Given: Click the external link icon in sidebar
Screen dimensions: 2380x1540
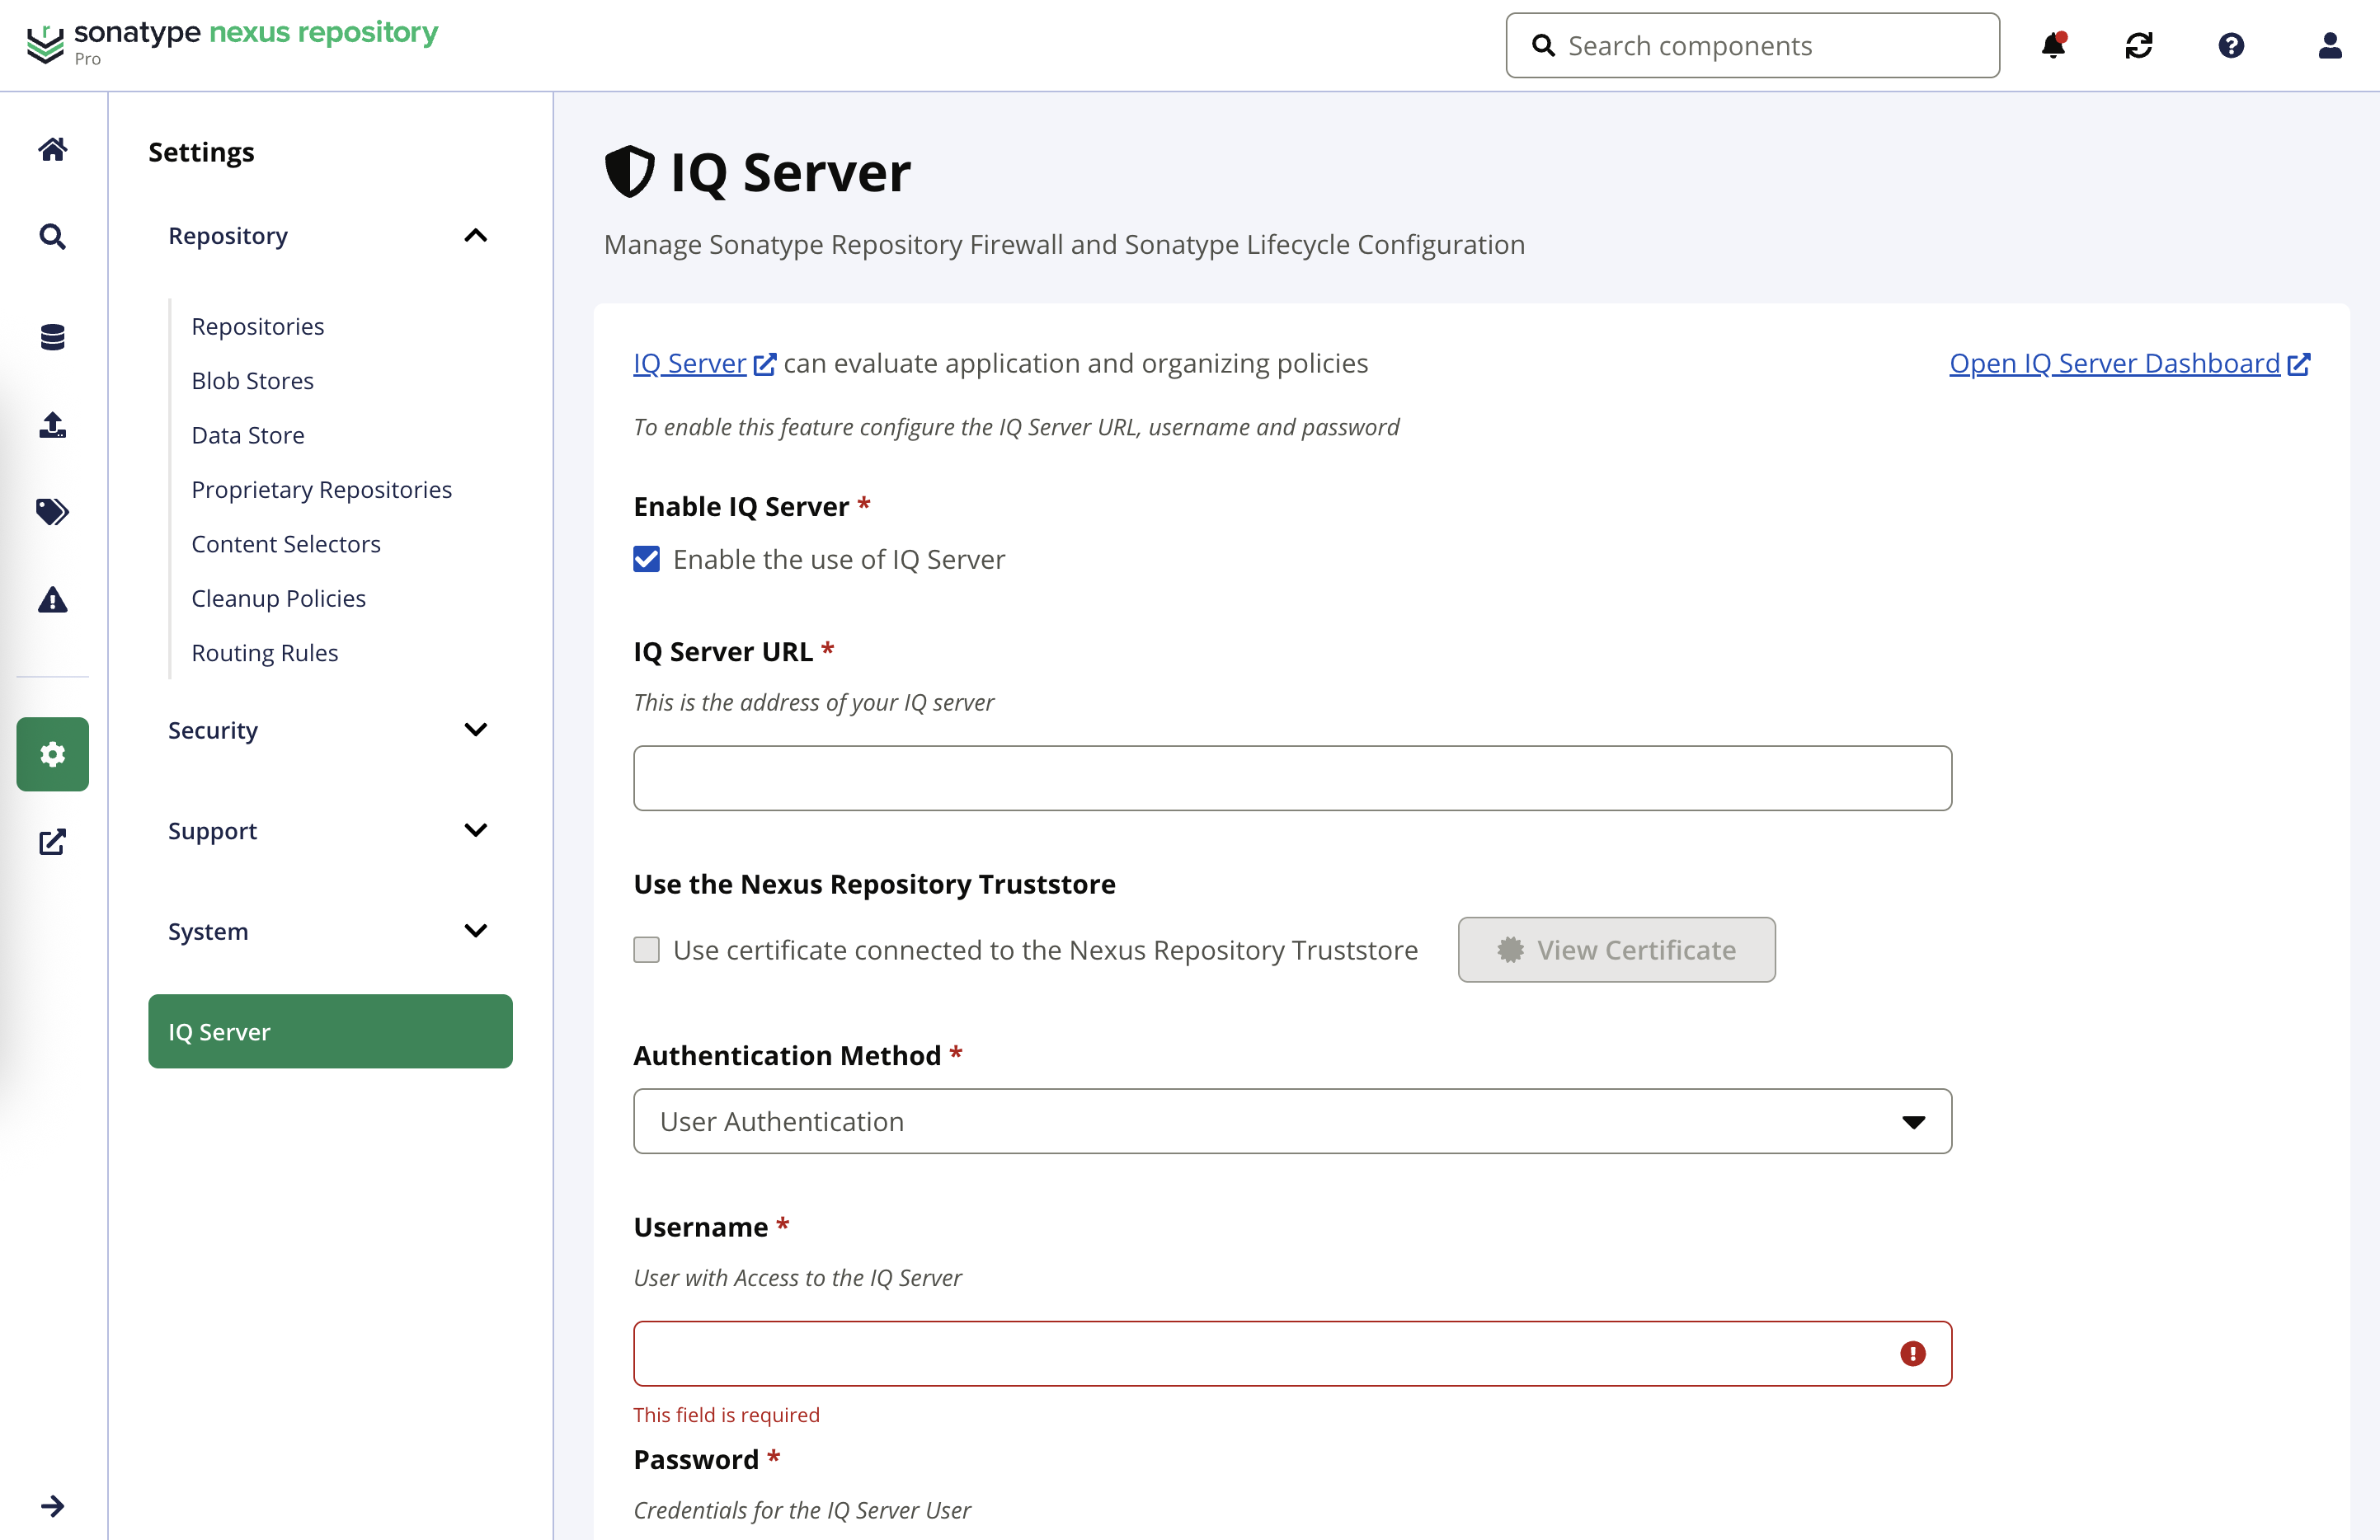Looking at the screenshot, I should (x=53, y=841).
